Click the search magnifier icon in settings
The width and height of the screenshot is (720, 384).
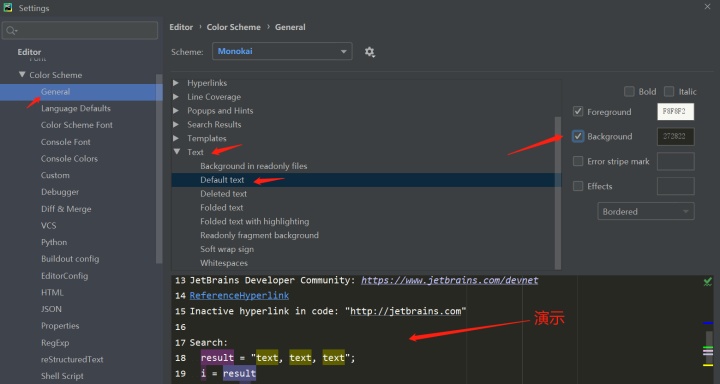[11, 31]
